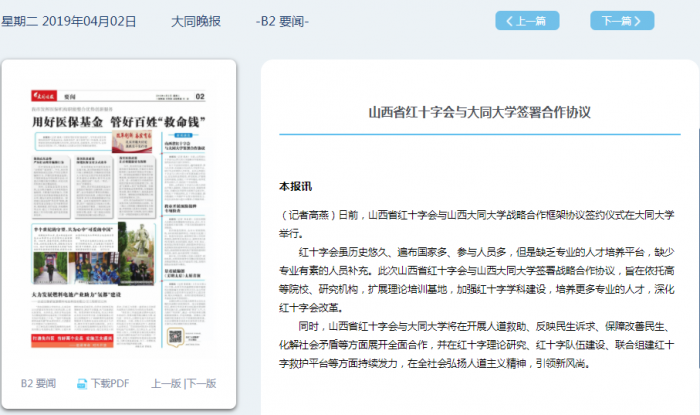Click the B2 要闻 label below the thumbnail

click(x=38, y=383)
